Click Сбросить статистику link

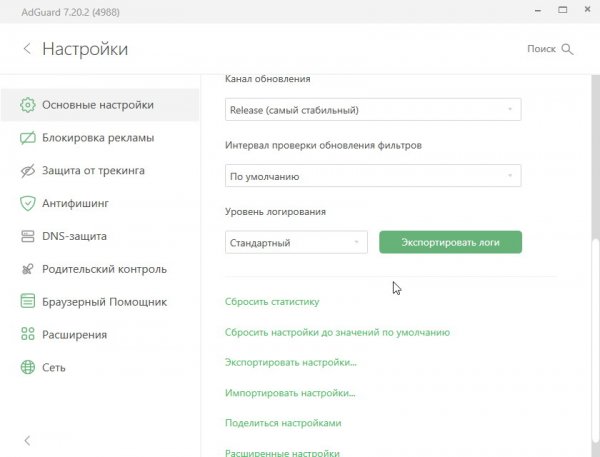(x=272, y=302)
